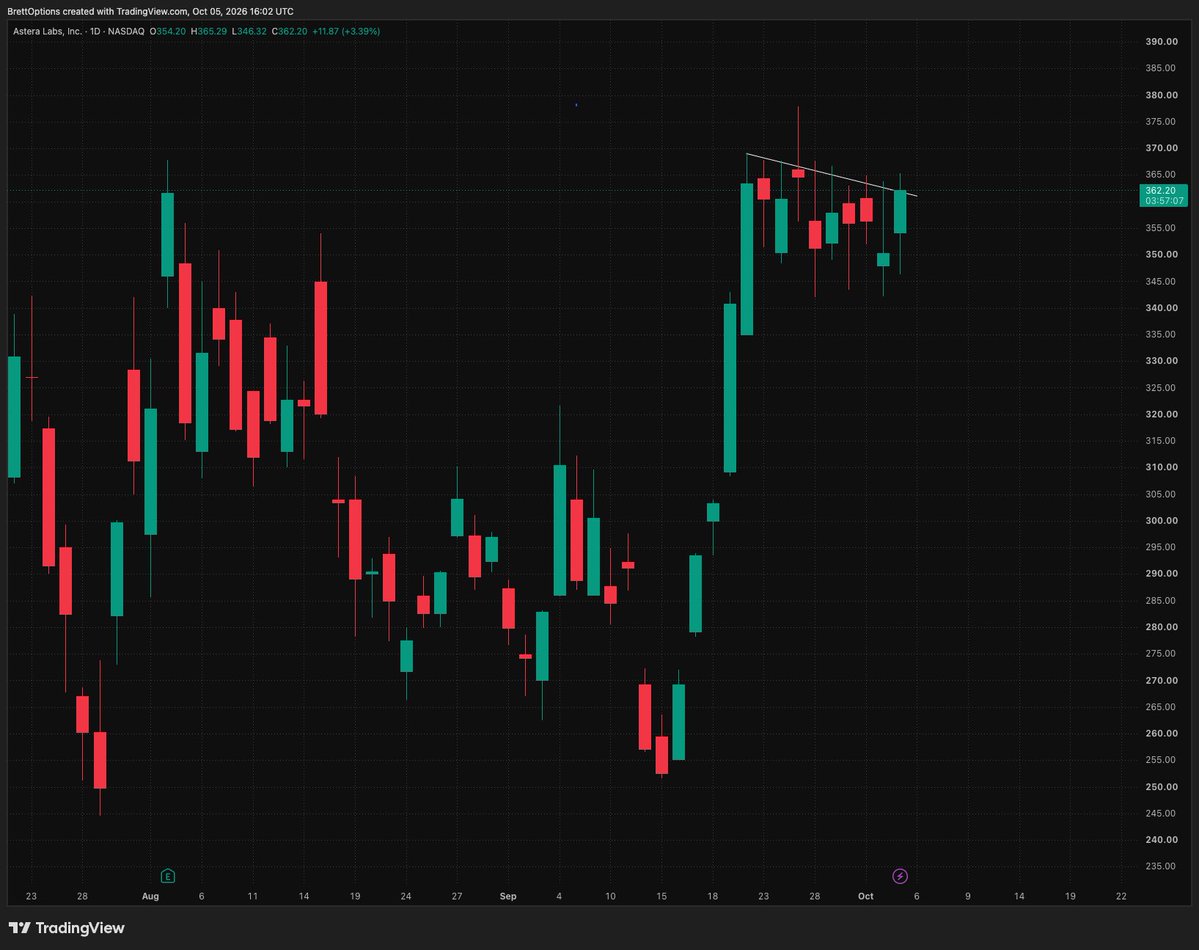Click the 18 date label on time axis
The width and height of the screenshot is (1199, 950).
point(713,896)
